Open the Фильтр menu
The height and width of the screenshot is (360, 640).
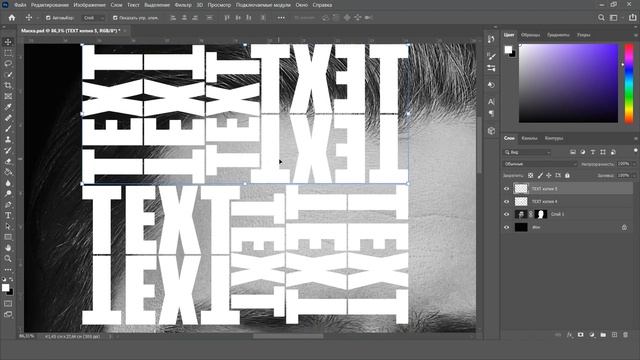click(x=183, y=5)
